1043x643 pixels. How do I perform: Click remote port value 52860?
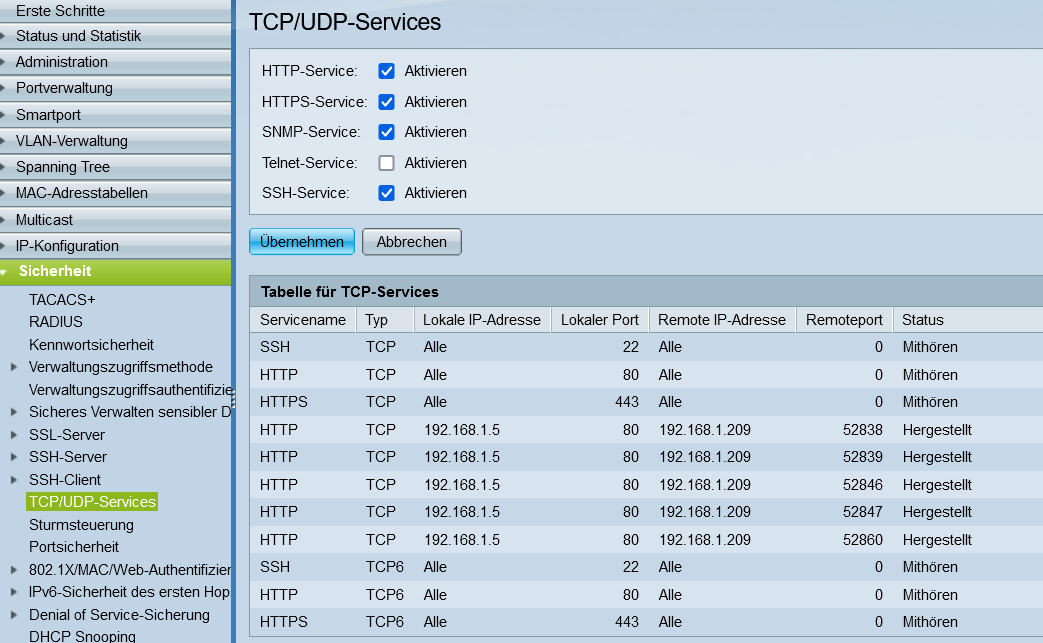863,539
